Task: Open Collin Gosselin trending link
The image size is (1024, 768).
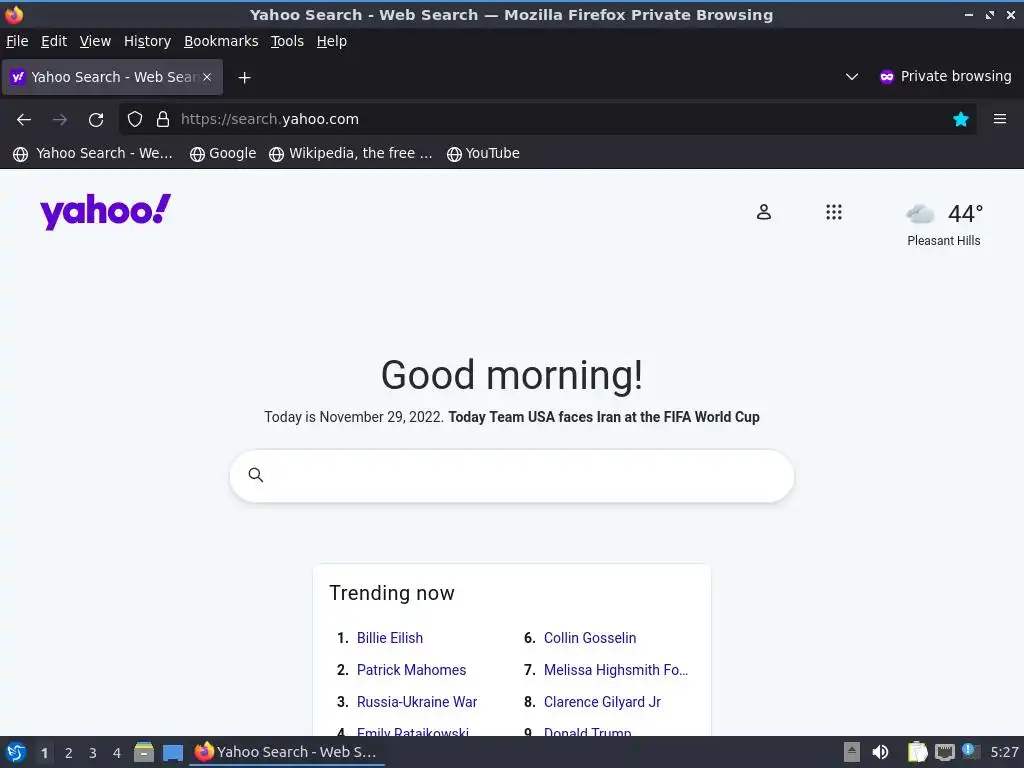Action: pos(590,638)
